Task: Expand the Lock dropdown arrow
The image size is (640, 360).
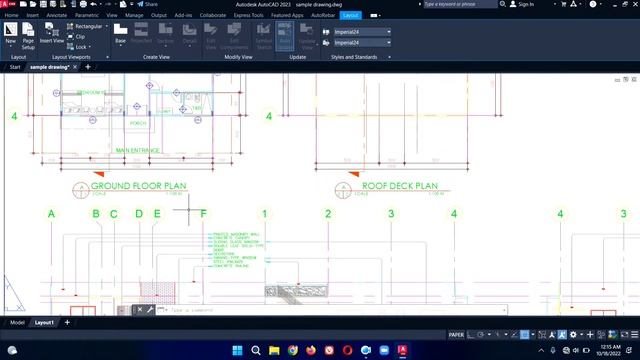Action: pyautogui.click(x=90, y=47)
